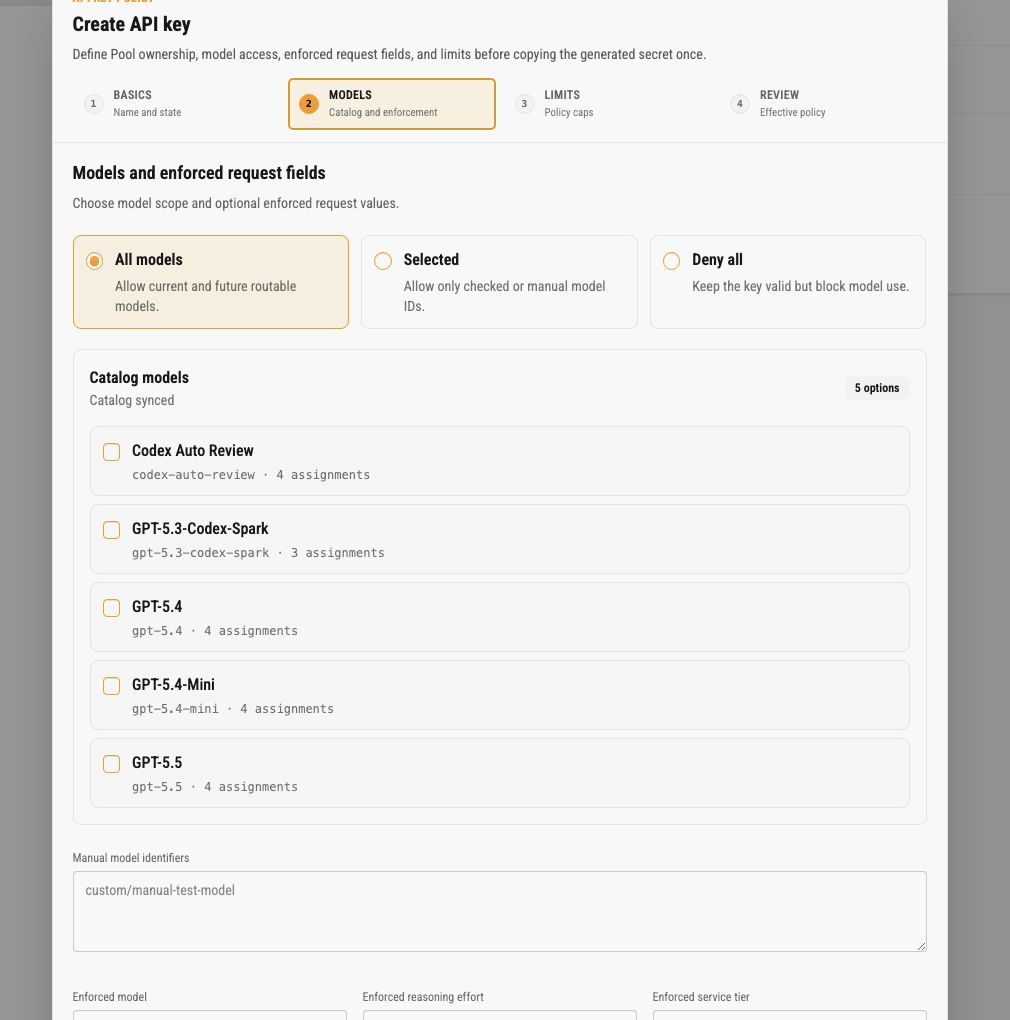Image resolution: width=1010 pixels, height=1020 pixels.
Task: Click the Create API key title
Action: [x=131, y=25]
